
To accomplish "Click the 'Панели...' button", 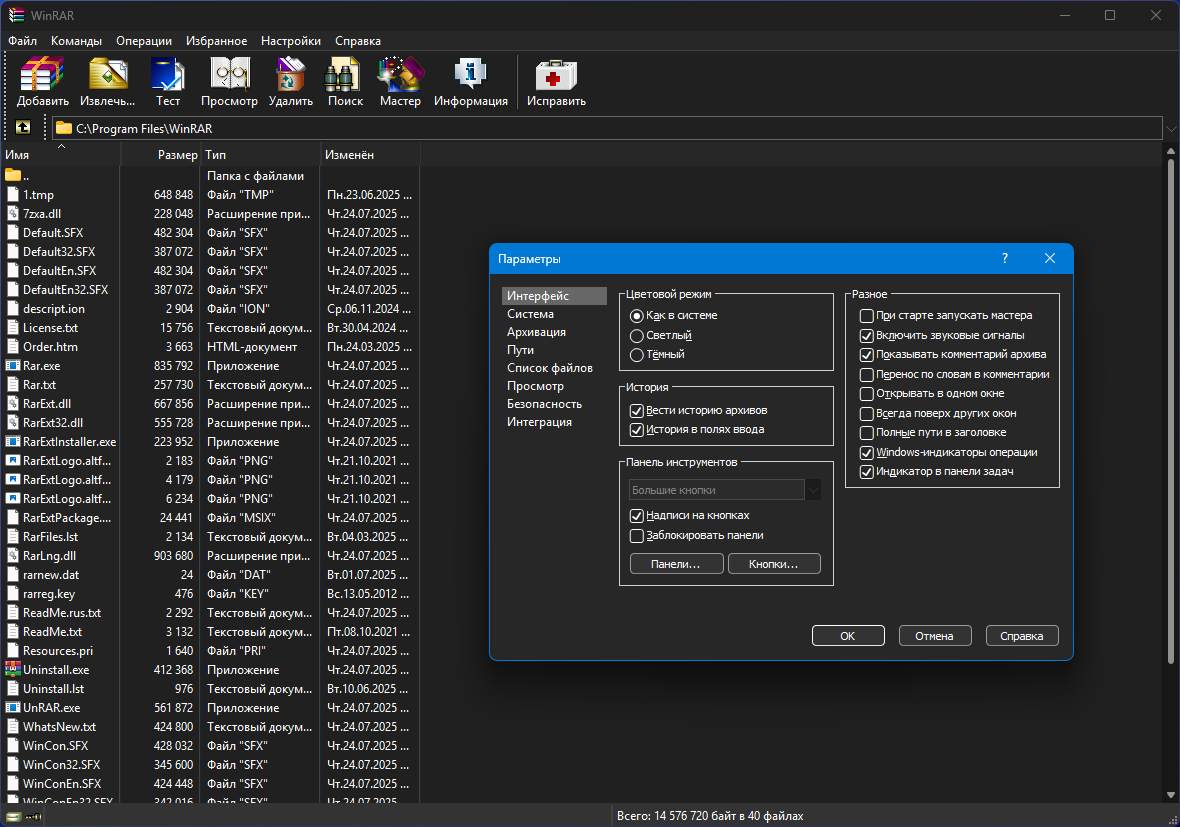I will click(676, 564).
